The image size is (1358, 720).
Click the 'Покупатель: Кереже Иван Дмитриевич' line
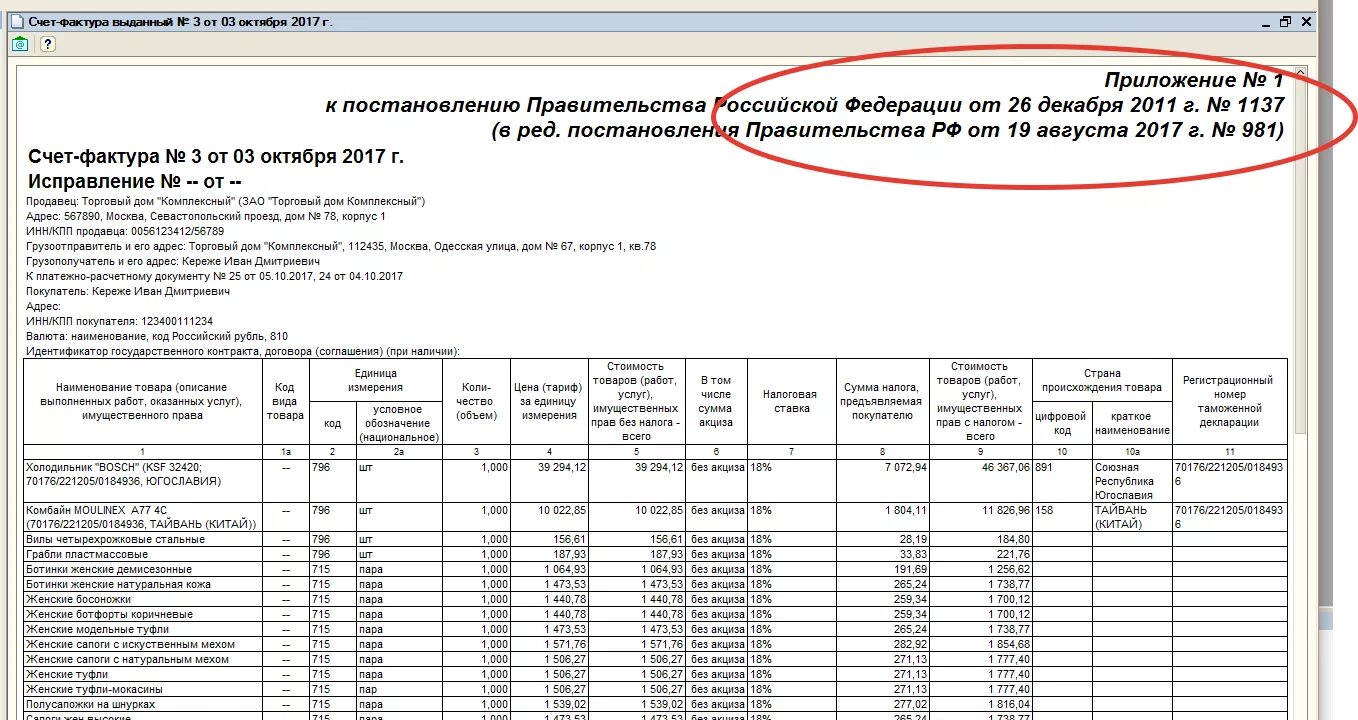tap(128, 291)
